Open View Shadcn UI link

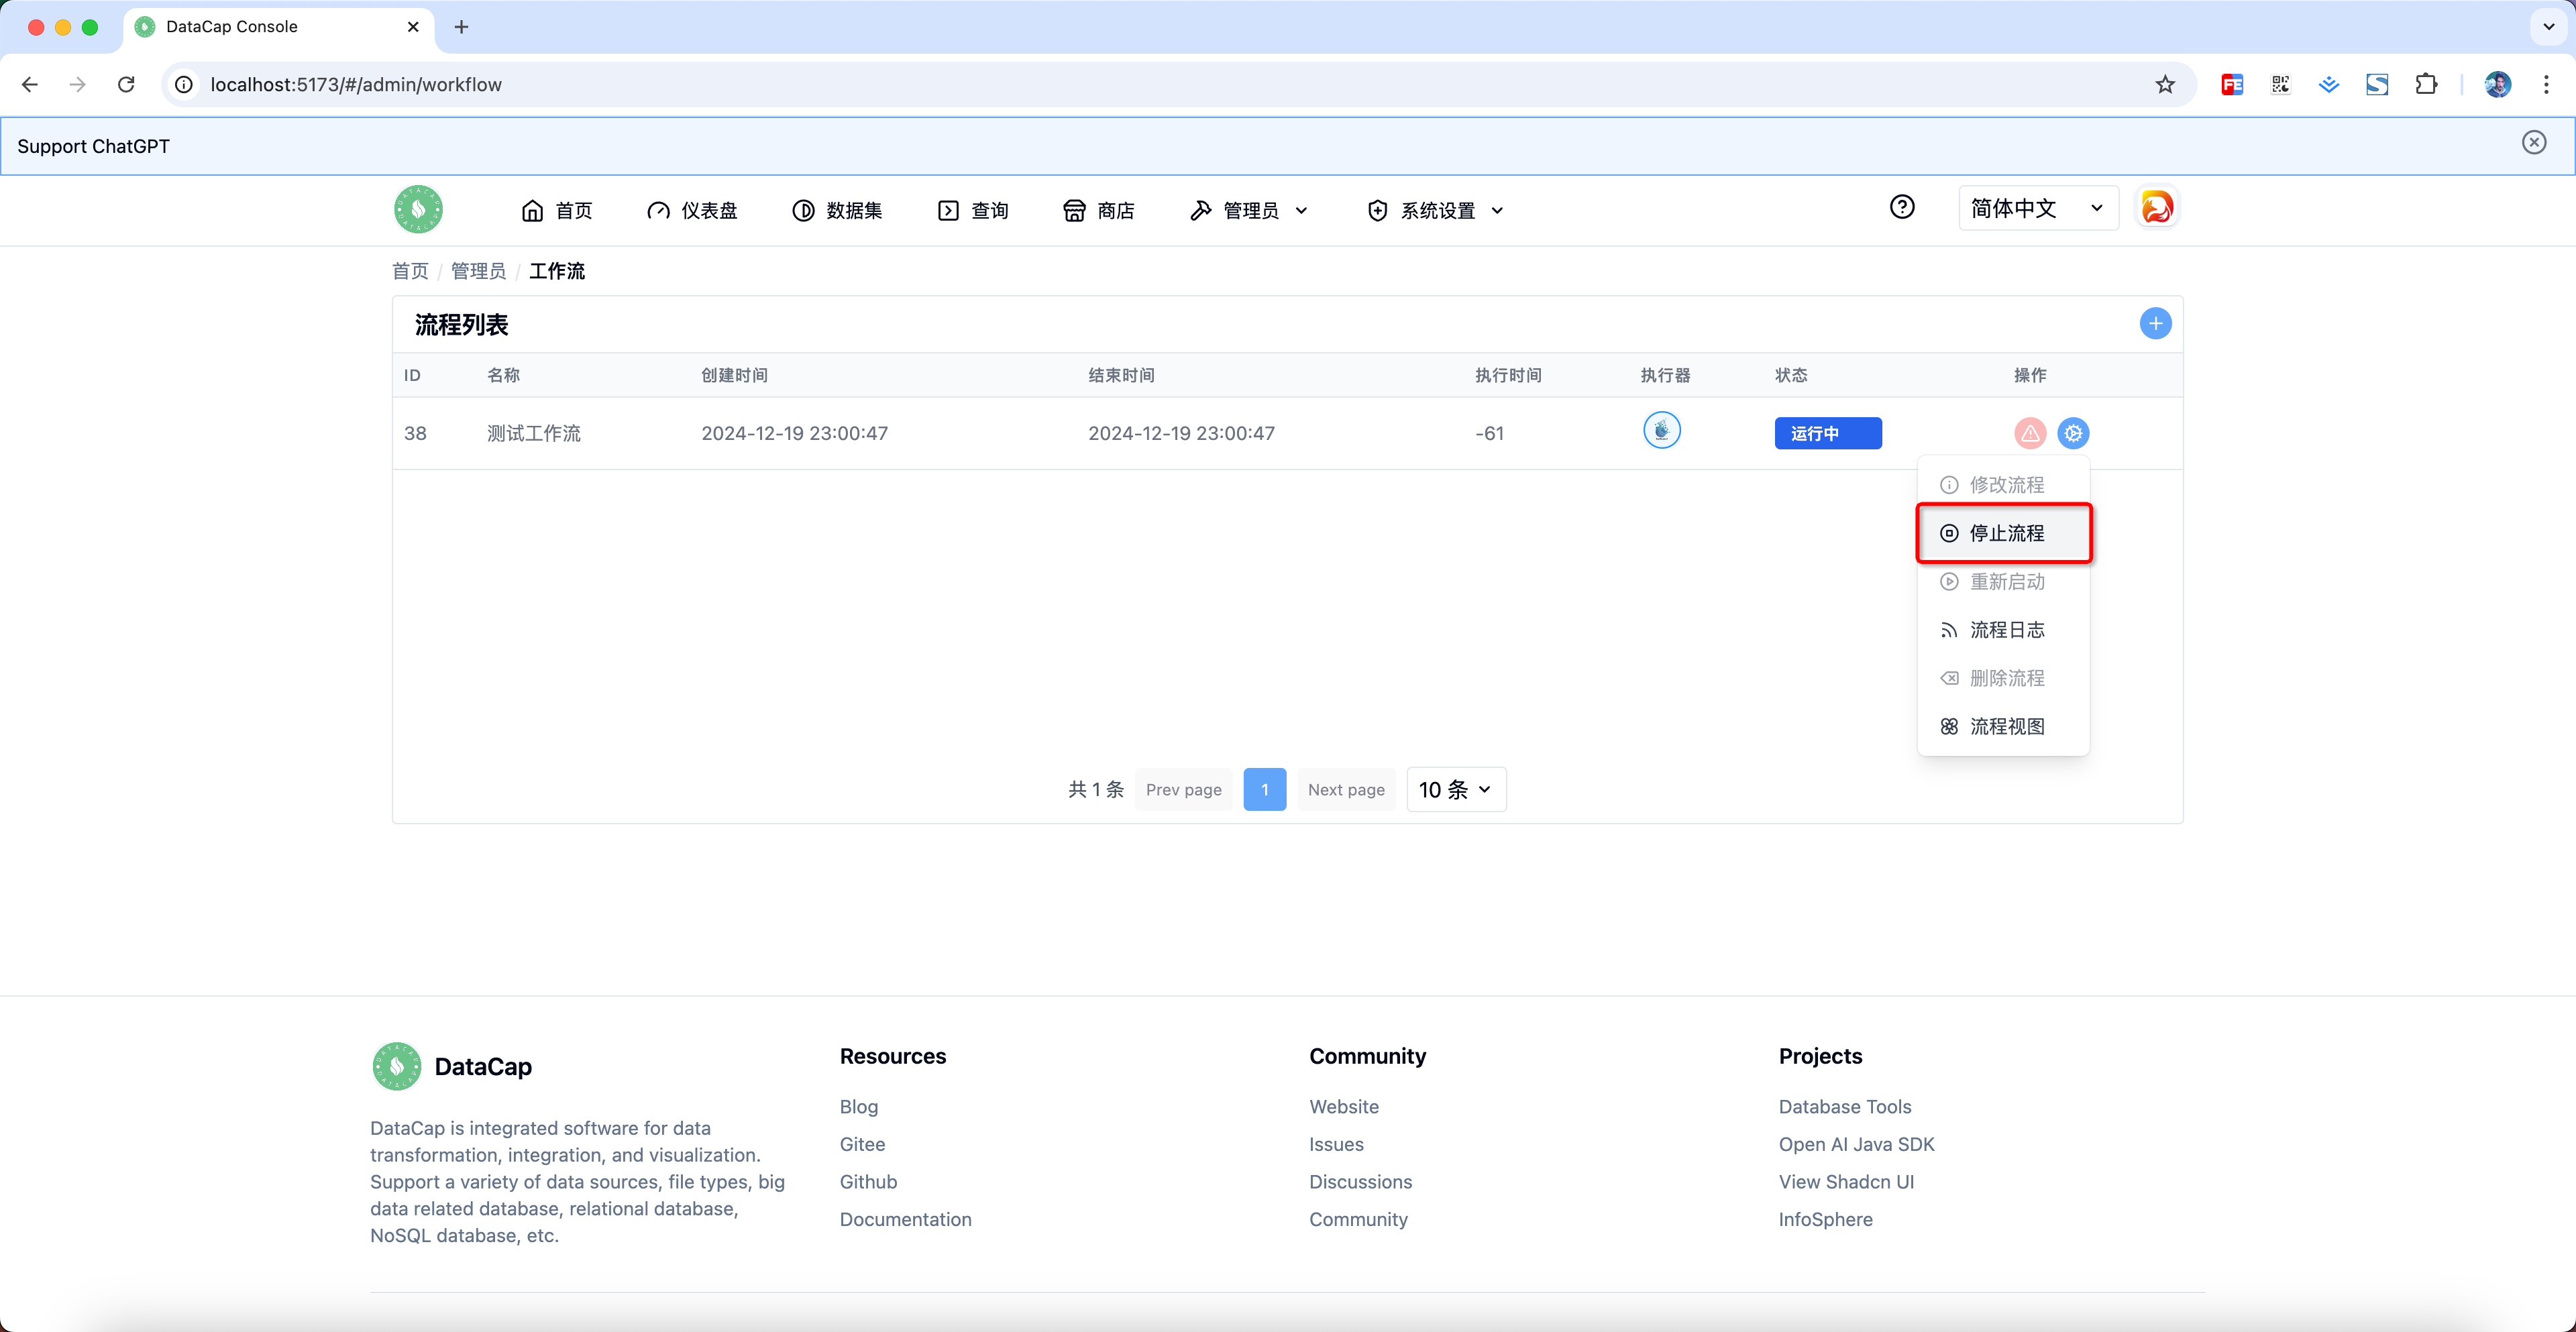1846,1182
